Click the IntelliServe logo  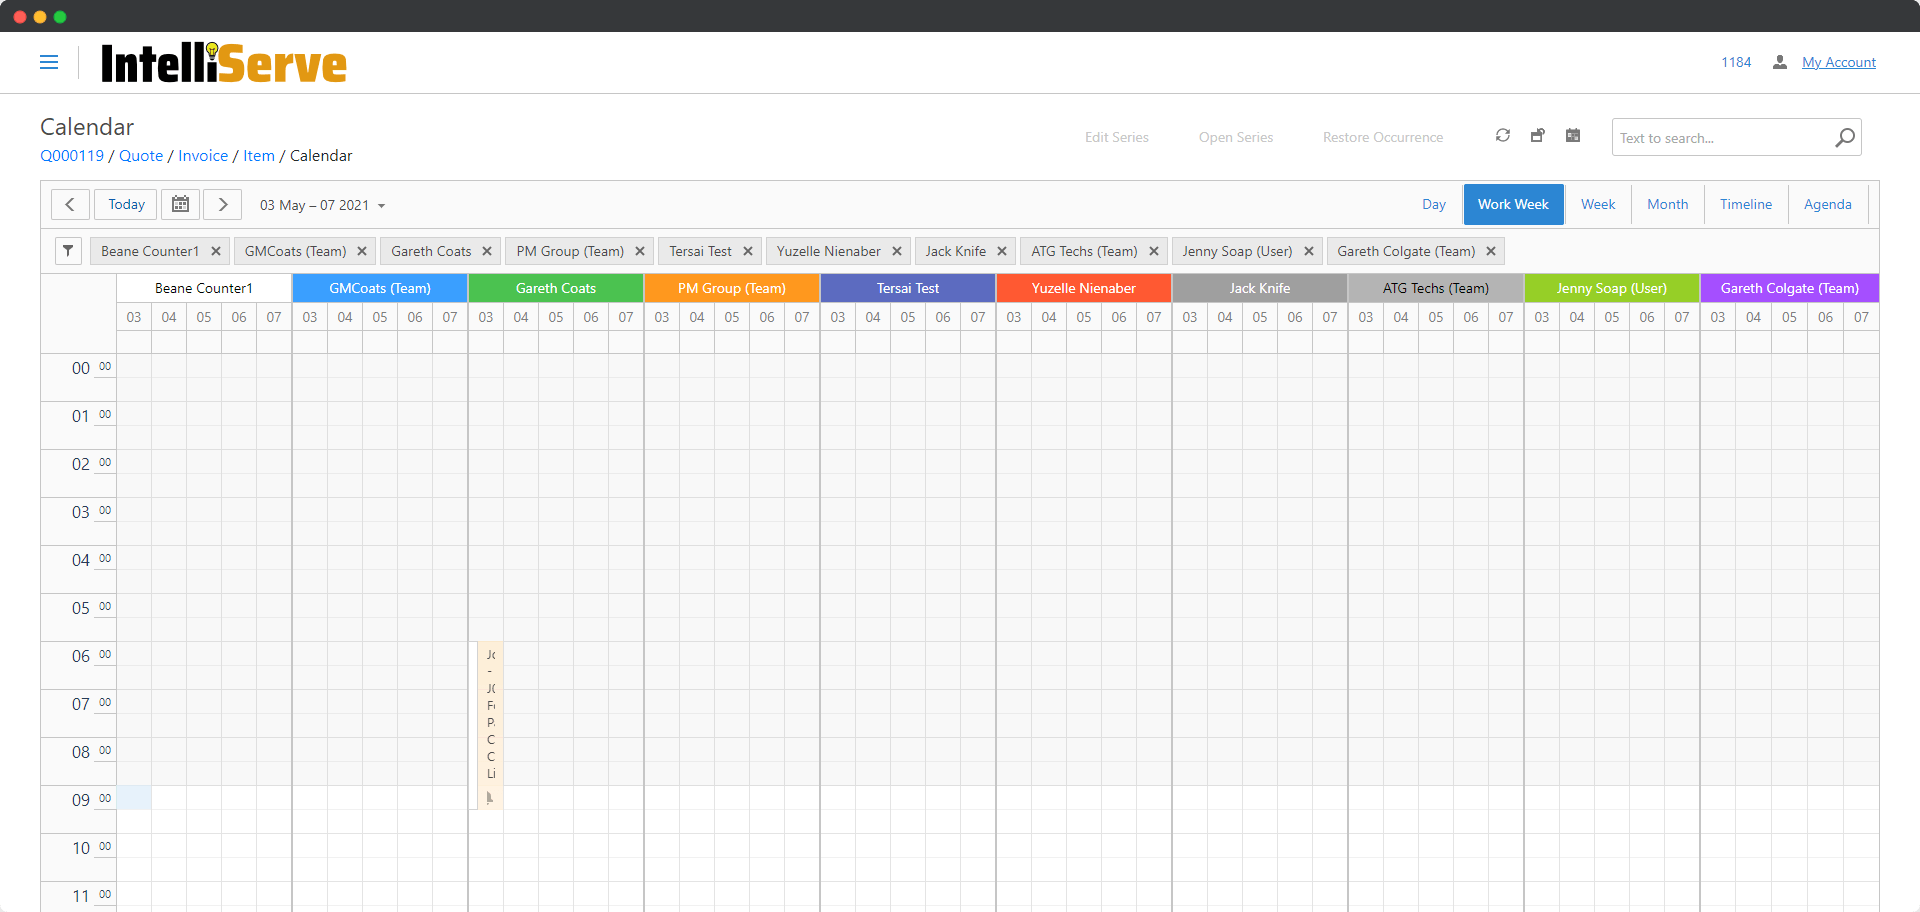(x=224, y=63)
